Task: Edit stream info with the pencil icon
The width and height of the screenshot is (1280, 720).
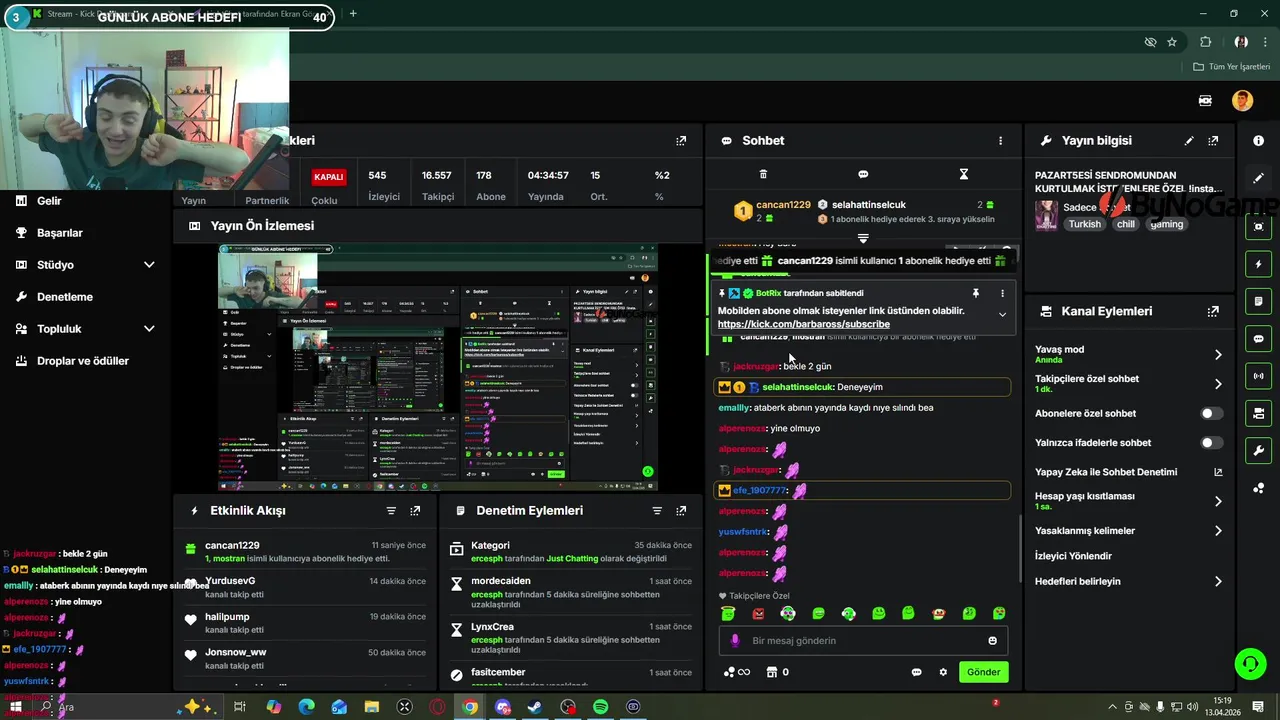Action: (x=1189, y=141)
